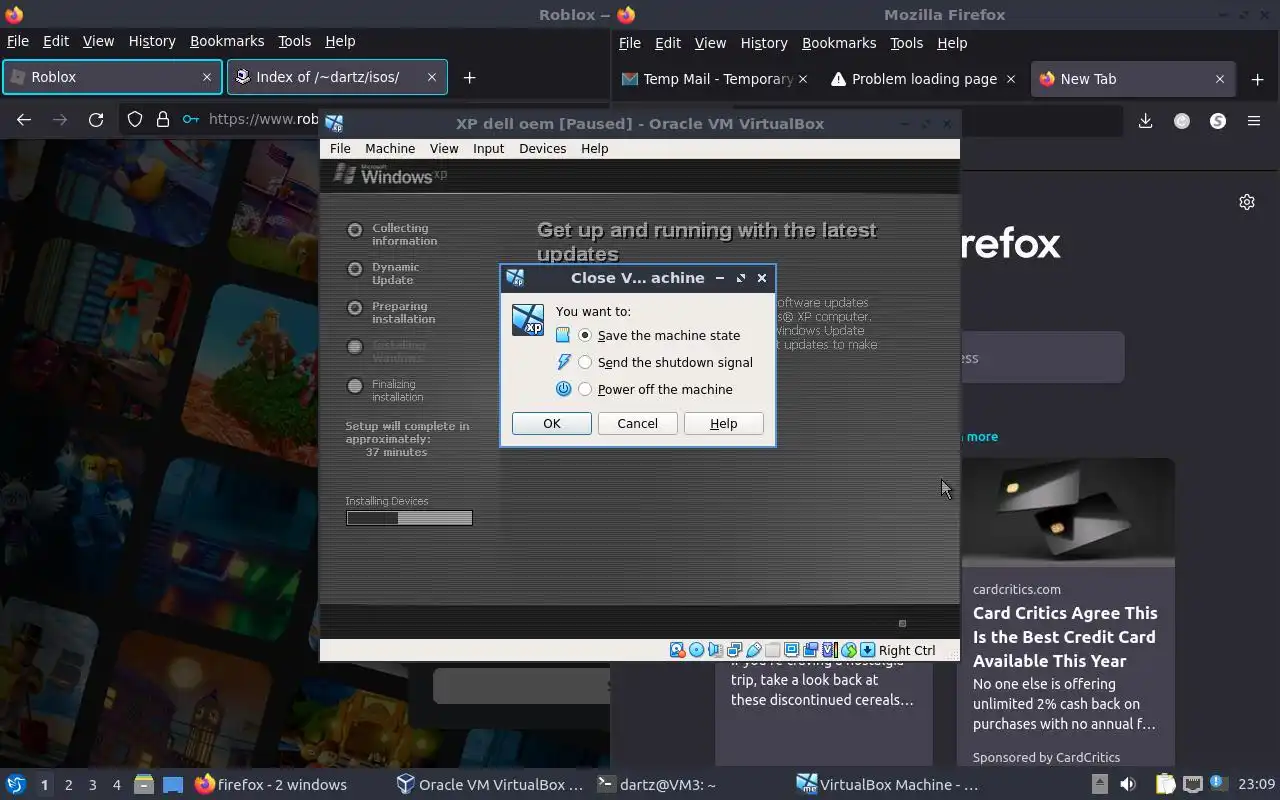1280x800 pixels.
Task: Click VirtualBox Machine taskbar entry
Action: (x=887, y=784)
